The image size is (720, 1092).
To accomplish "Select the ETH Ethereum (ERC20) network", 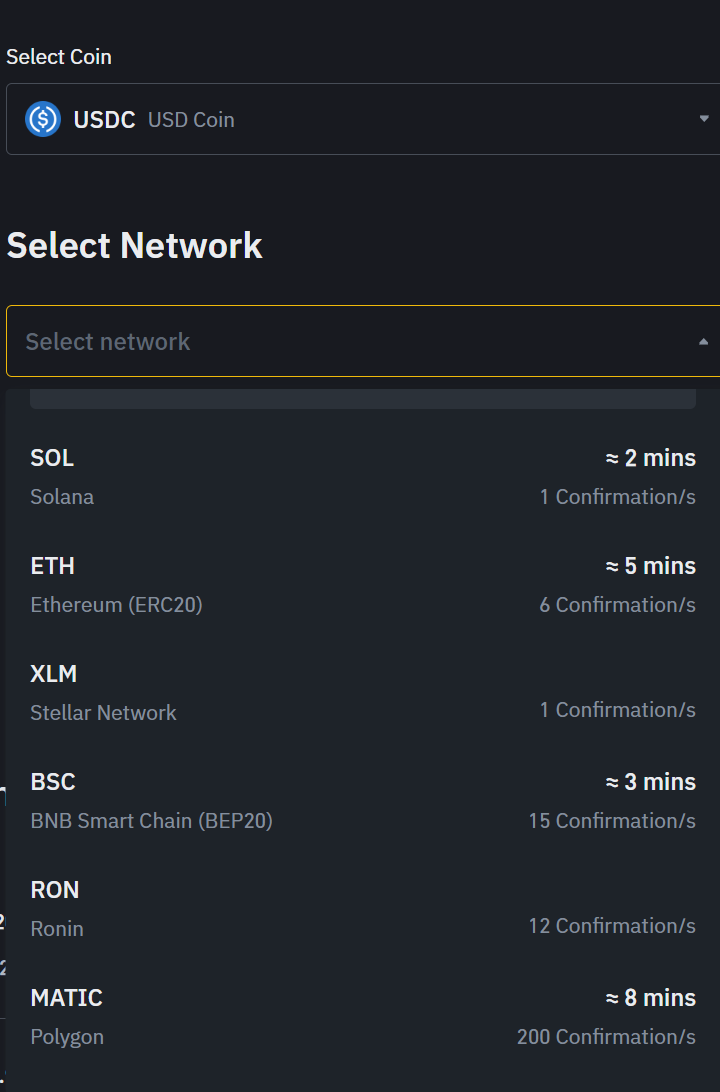I will (x=116, y=584).
